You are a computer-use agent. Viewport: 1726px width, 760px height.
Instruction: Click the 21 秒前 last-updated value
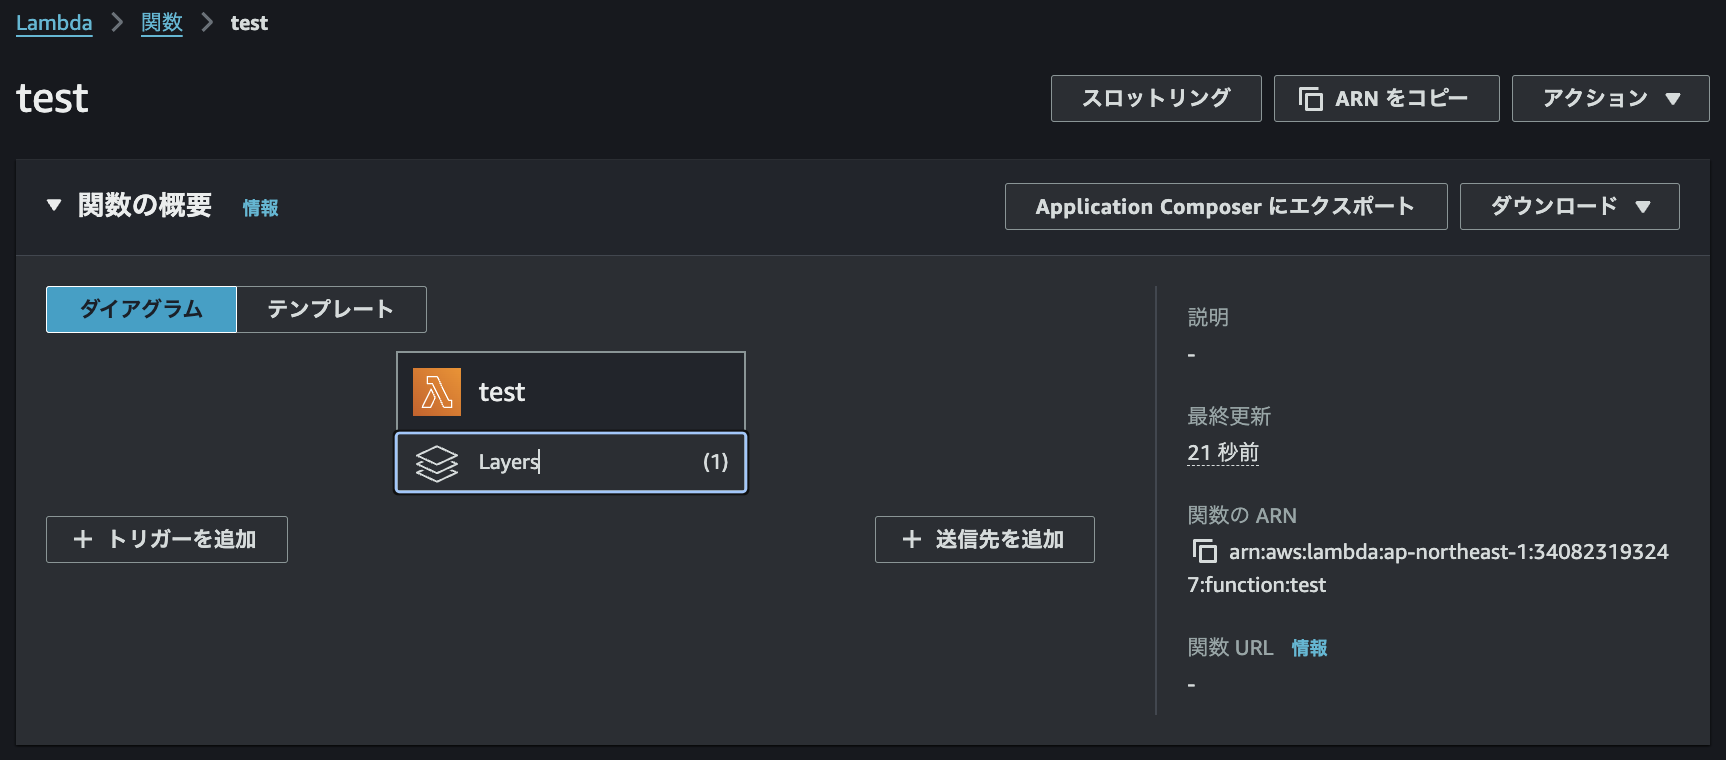pyautogui.click(x=1223, y=453)
